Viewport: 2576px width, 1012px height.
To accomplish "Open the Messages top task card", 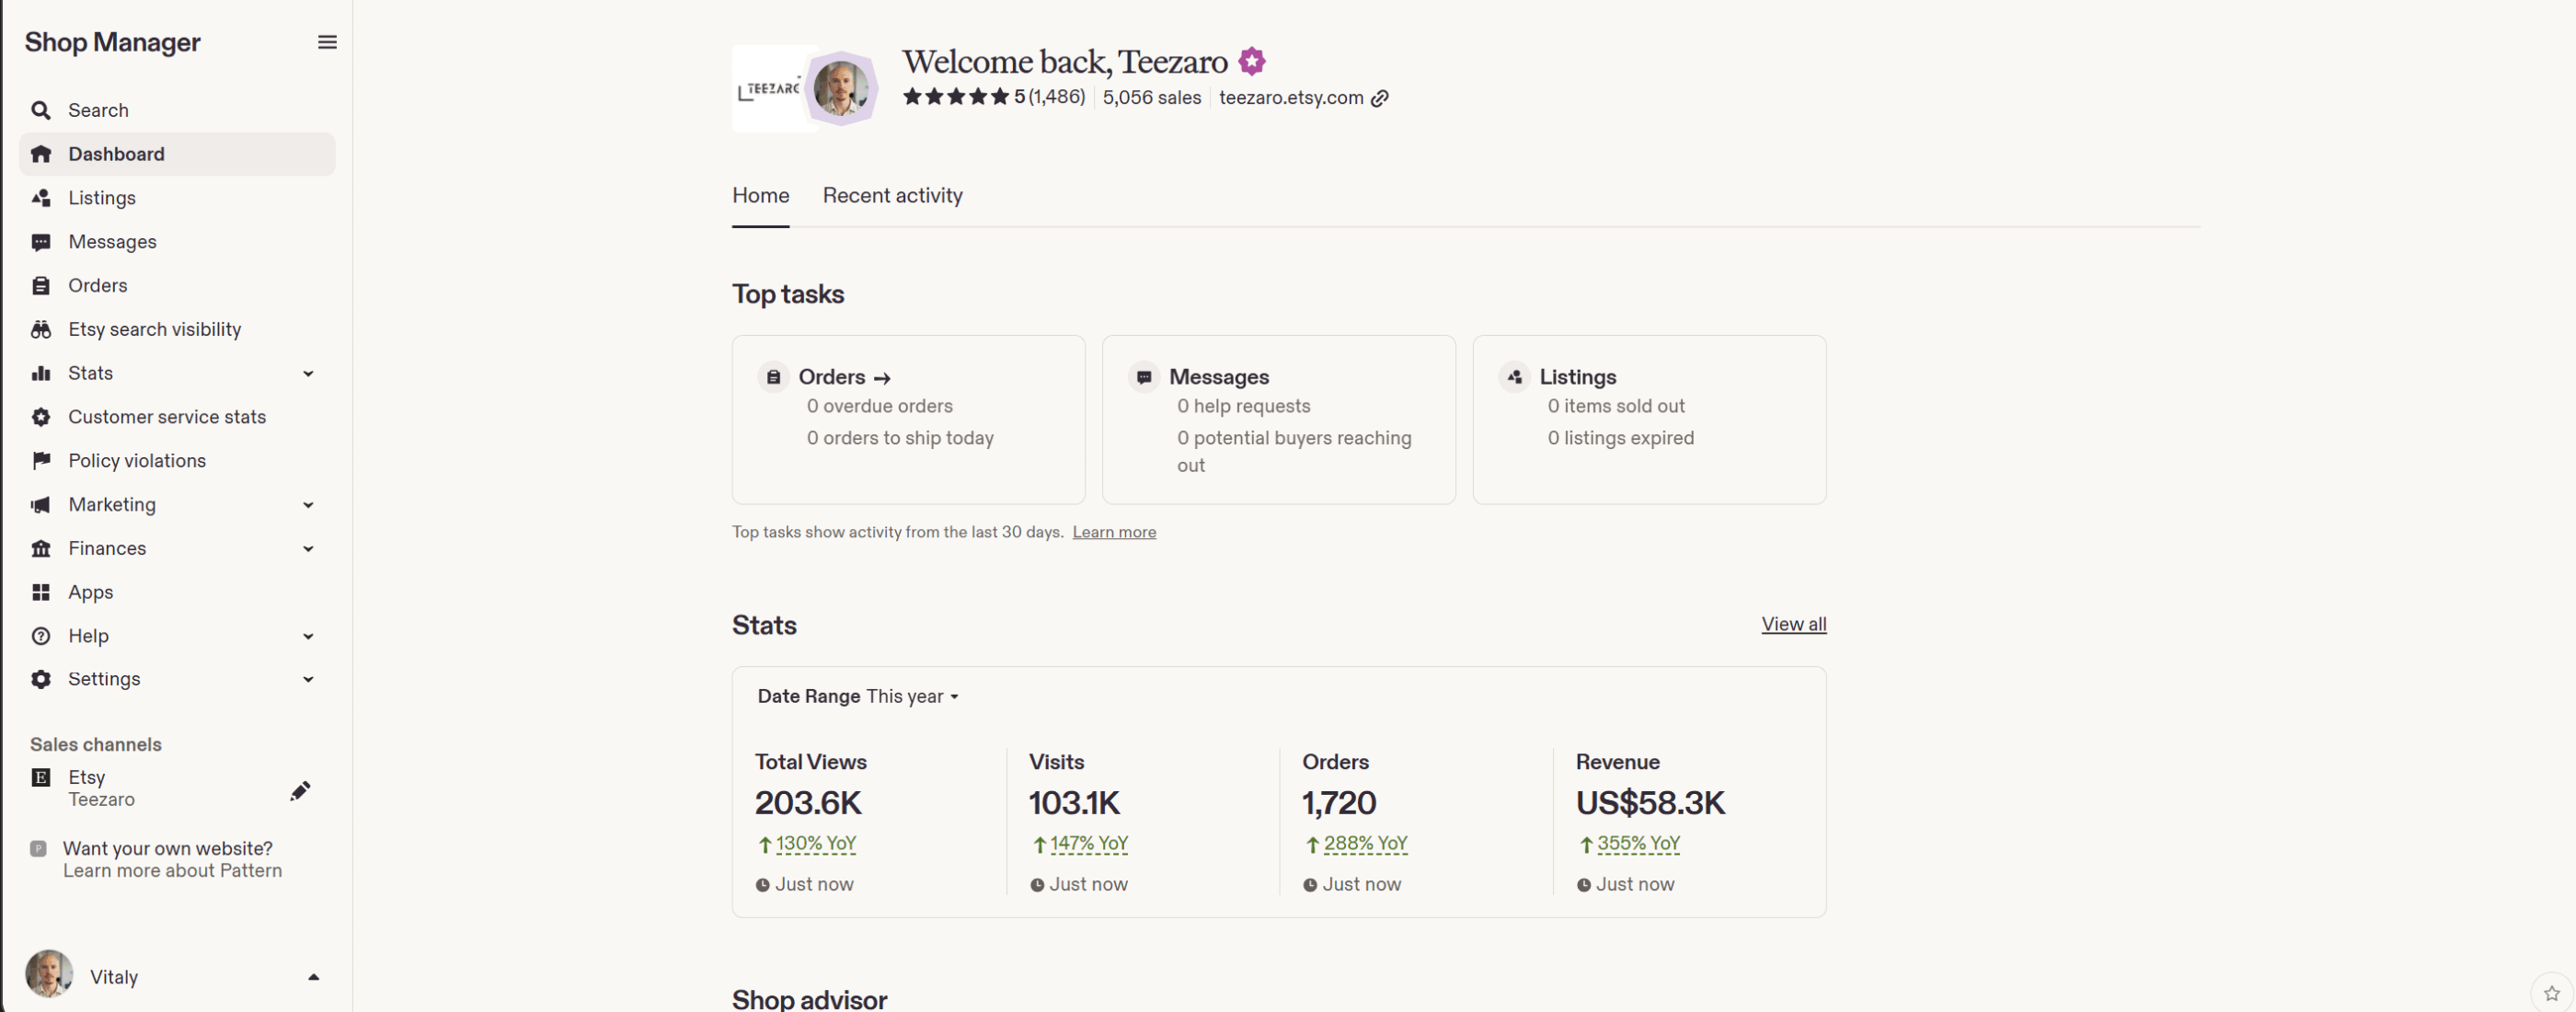I will point(1279,420).
